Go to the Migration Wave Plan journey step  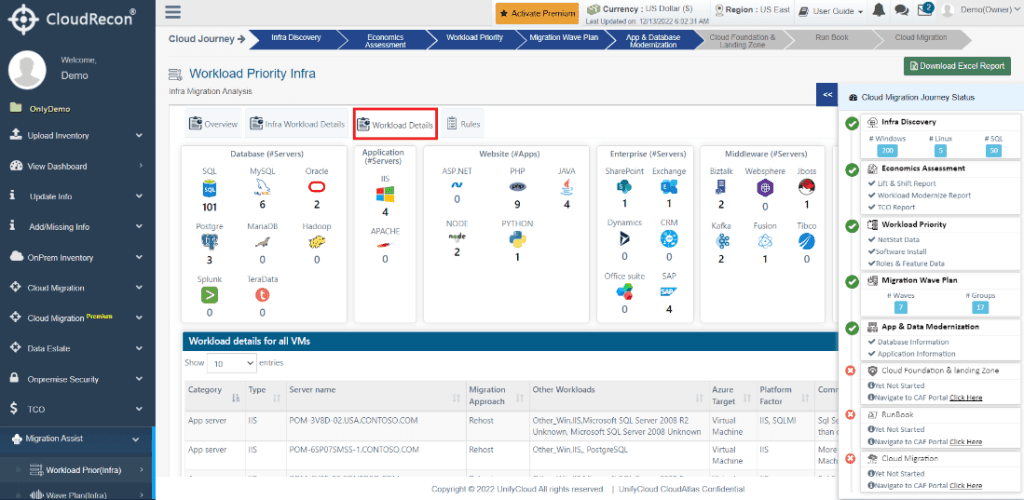point(563,38)
